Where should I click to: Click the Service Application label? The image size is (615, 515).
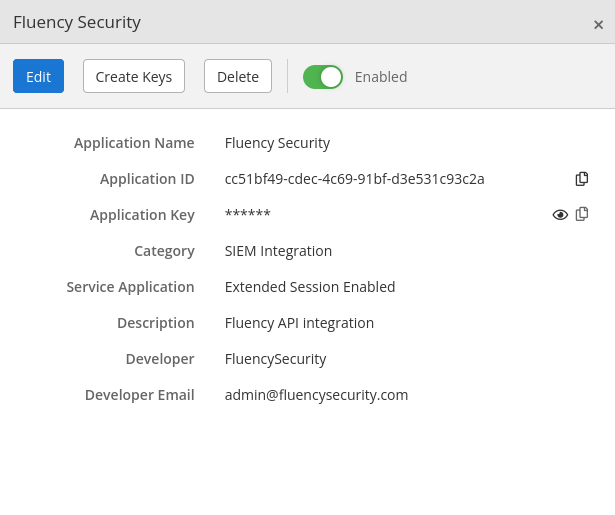pyautogui.click(x=130, y=287)
